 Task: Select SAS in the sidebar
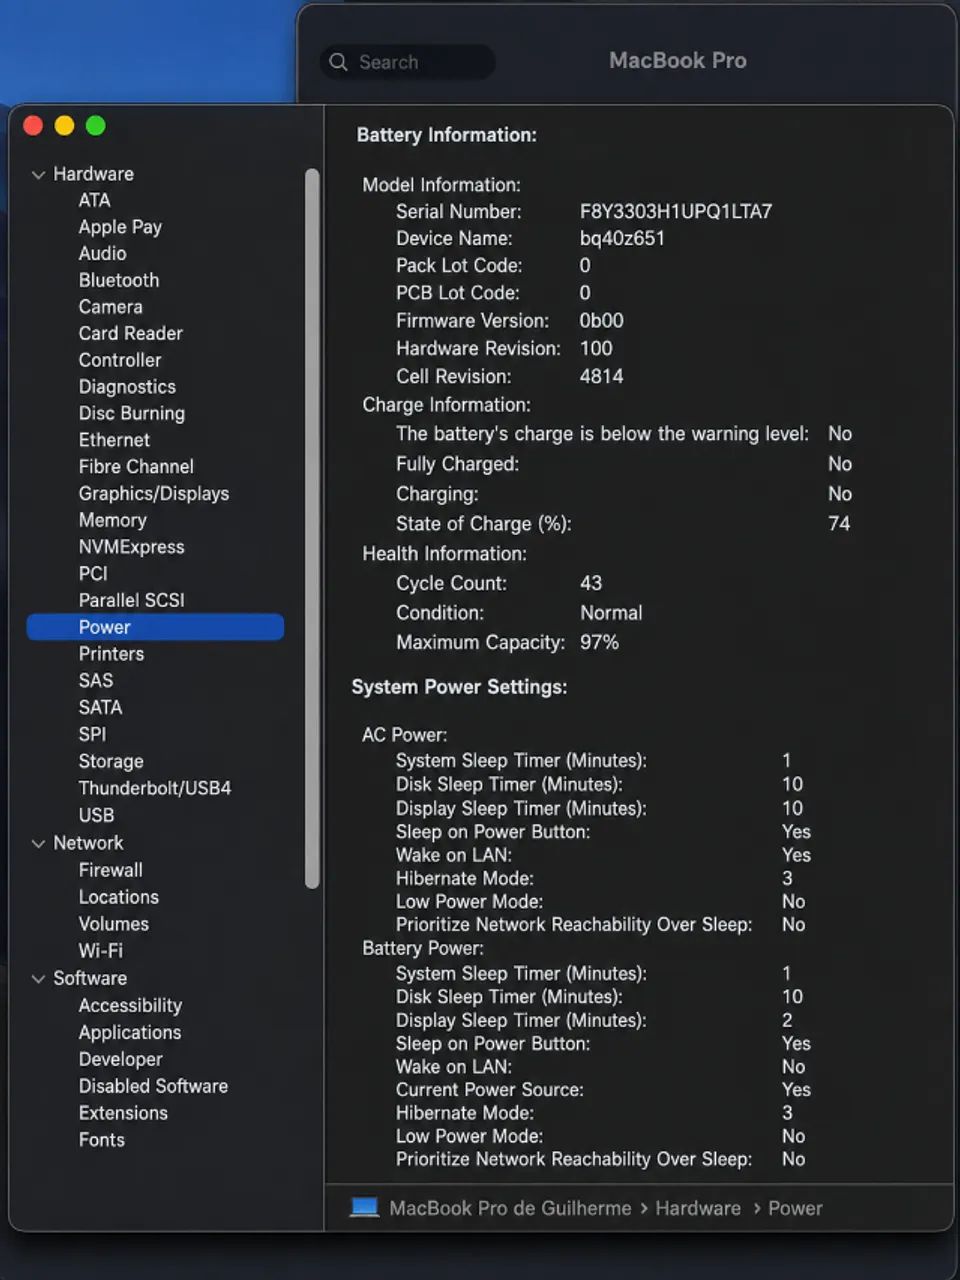point(95,680)
